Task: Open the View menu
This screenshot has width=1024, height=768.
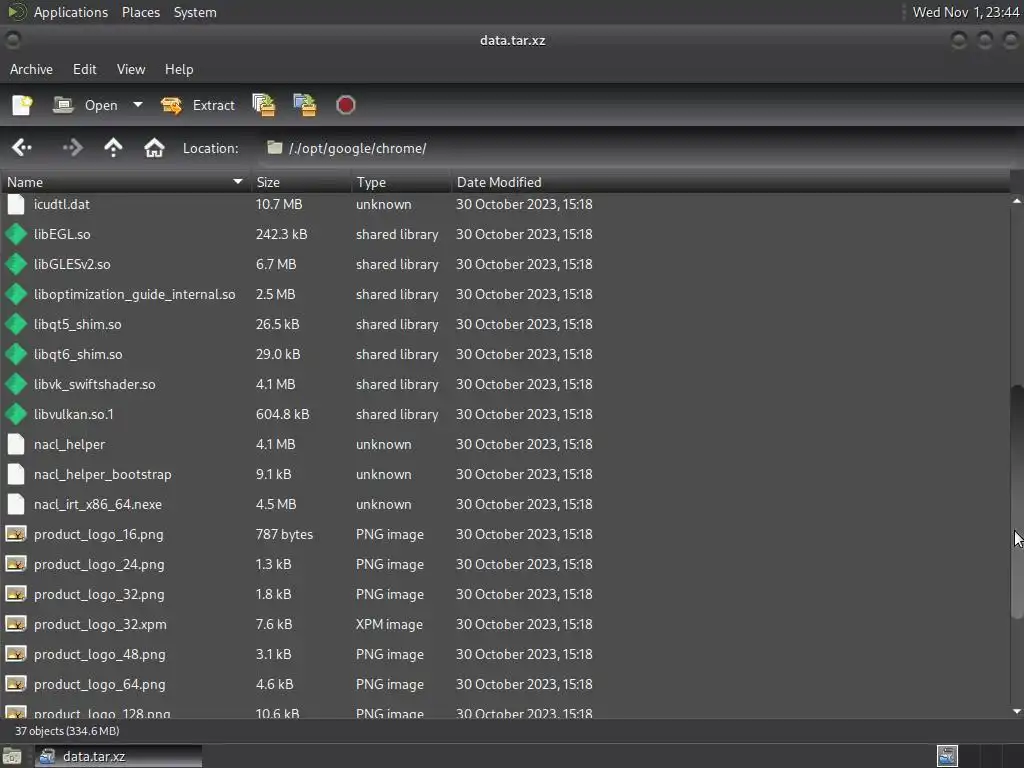Action: coord(131,69)
